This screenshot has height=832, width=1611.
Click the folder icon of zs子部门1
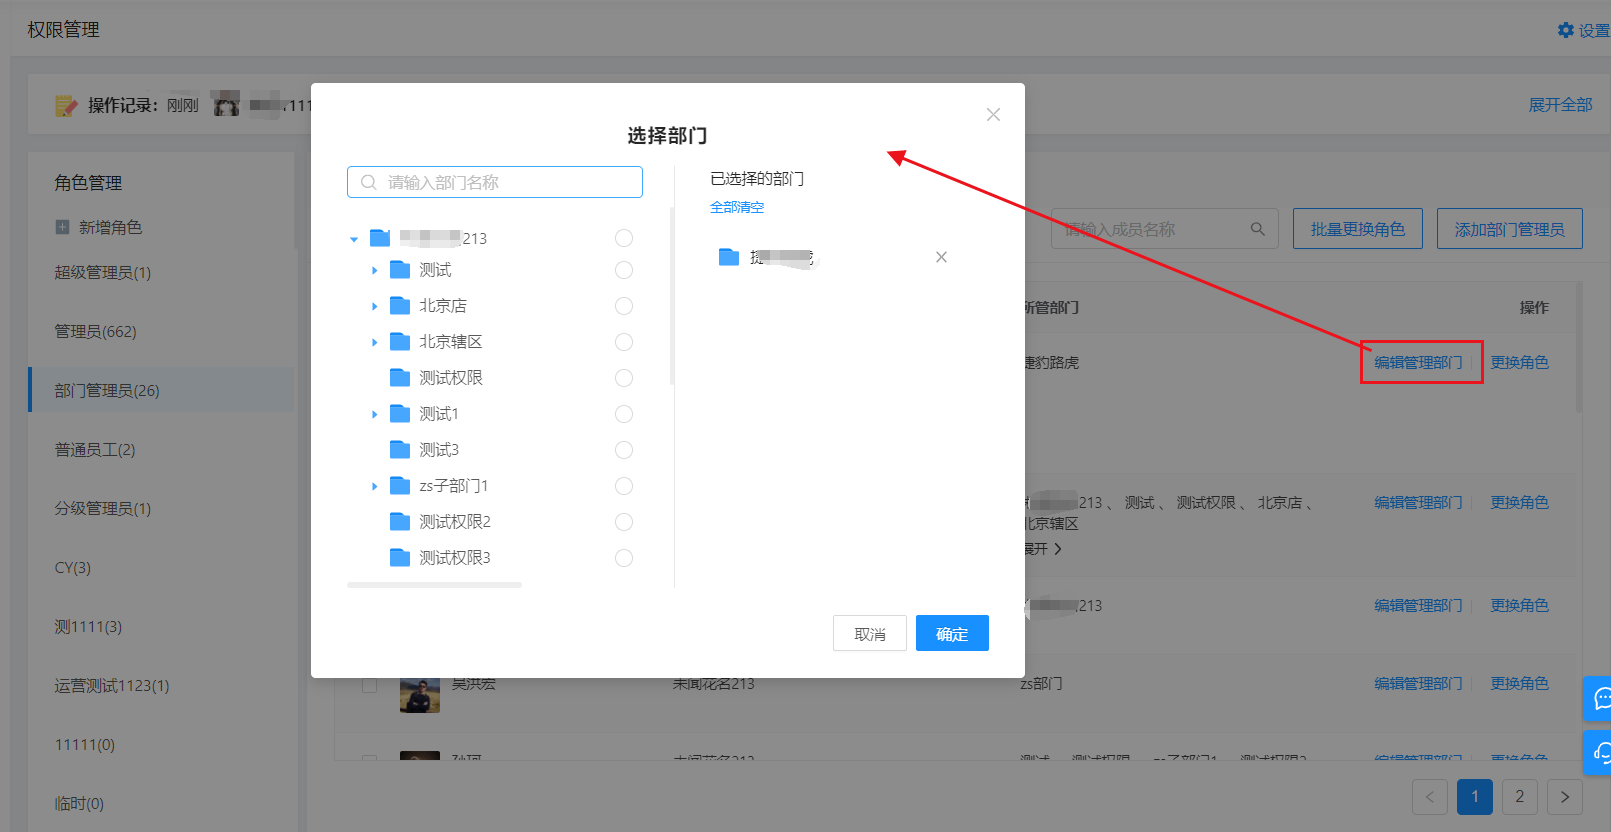(x=400, y=486)
